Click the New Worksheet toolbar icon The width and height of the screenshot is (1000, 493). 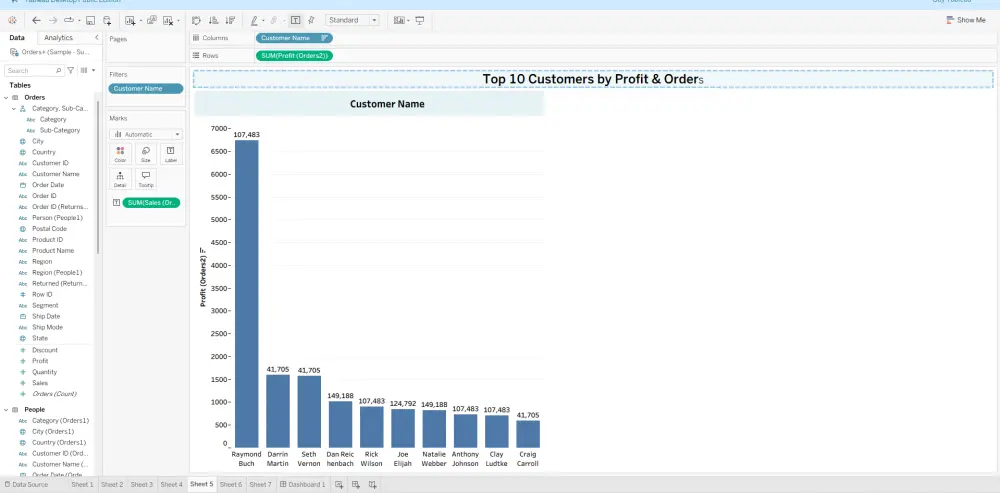tap(130, 20)
